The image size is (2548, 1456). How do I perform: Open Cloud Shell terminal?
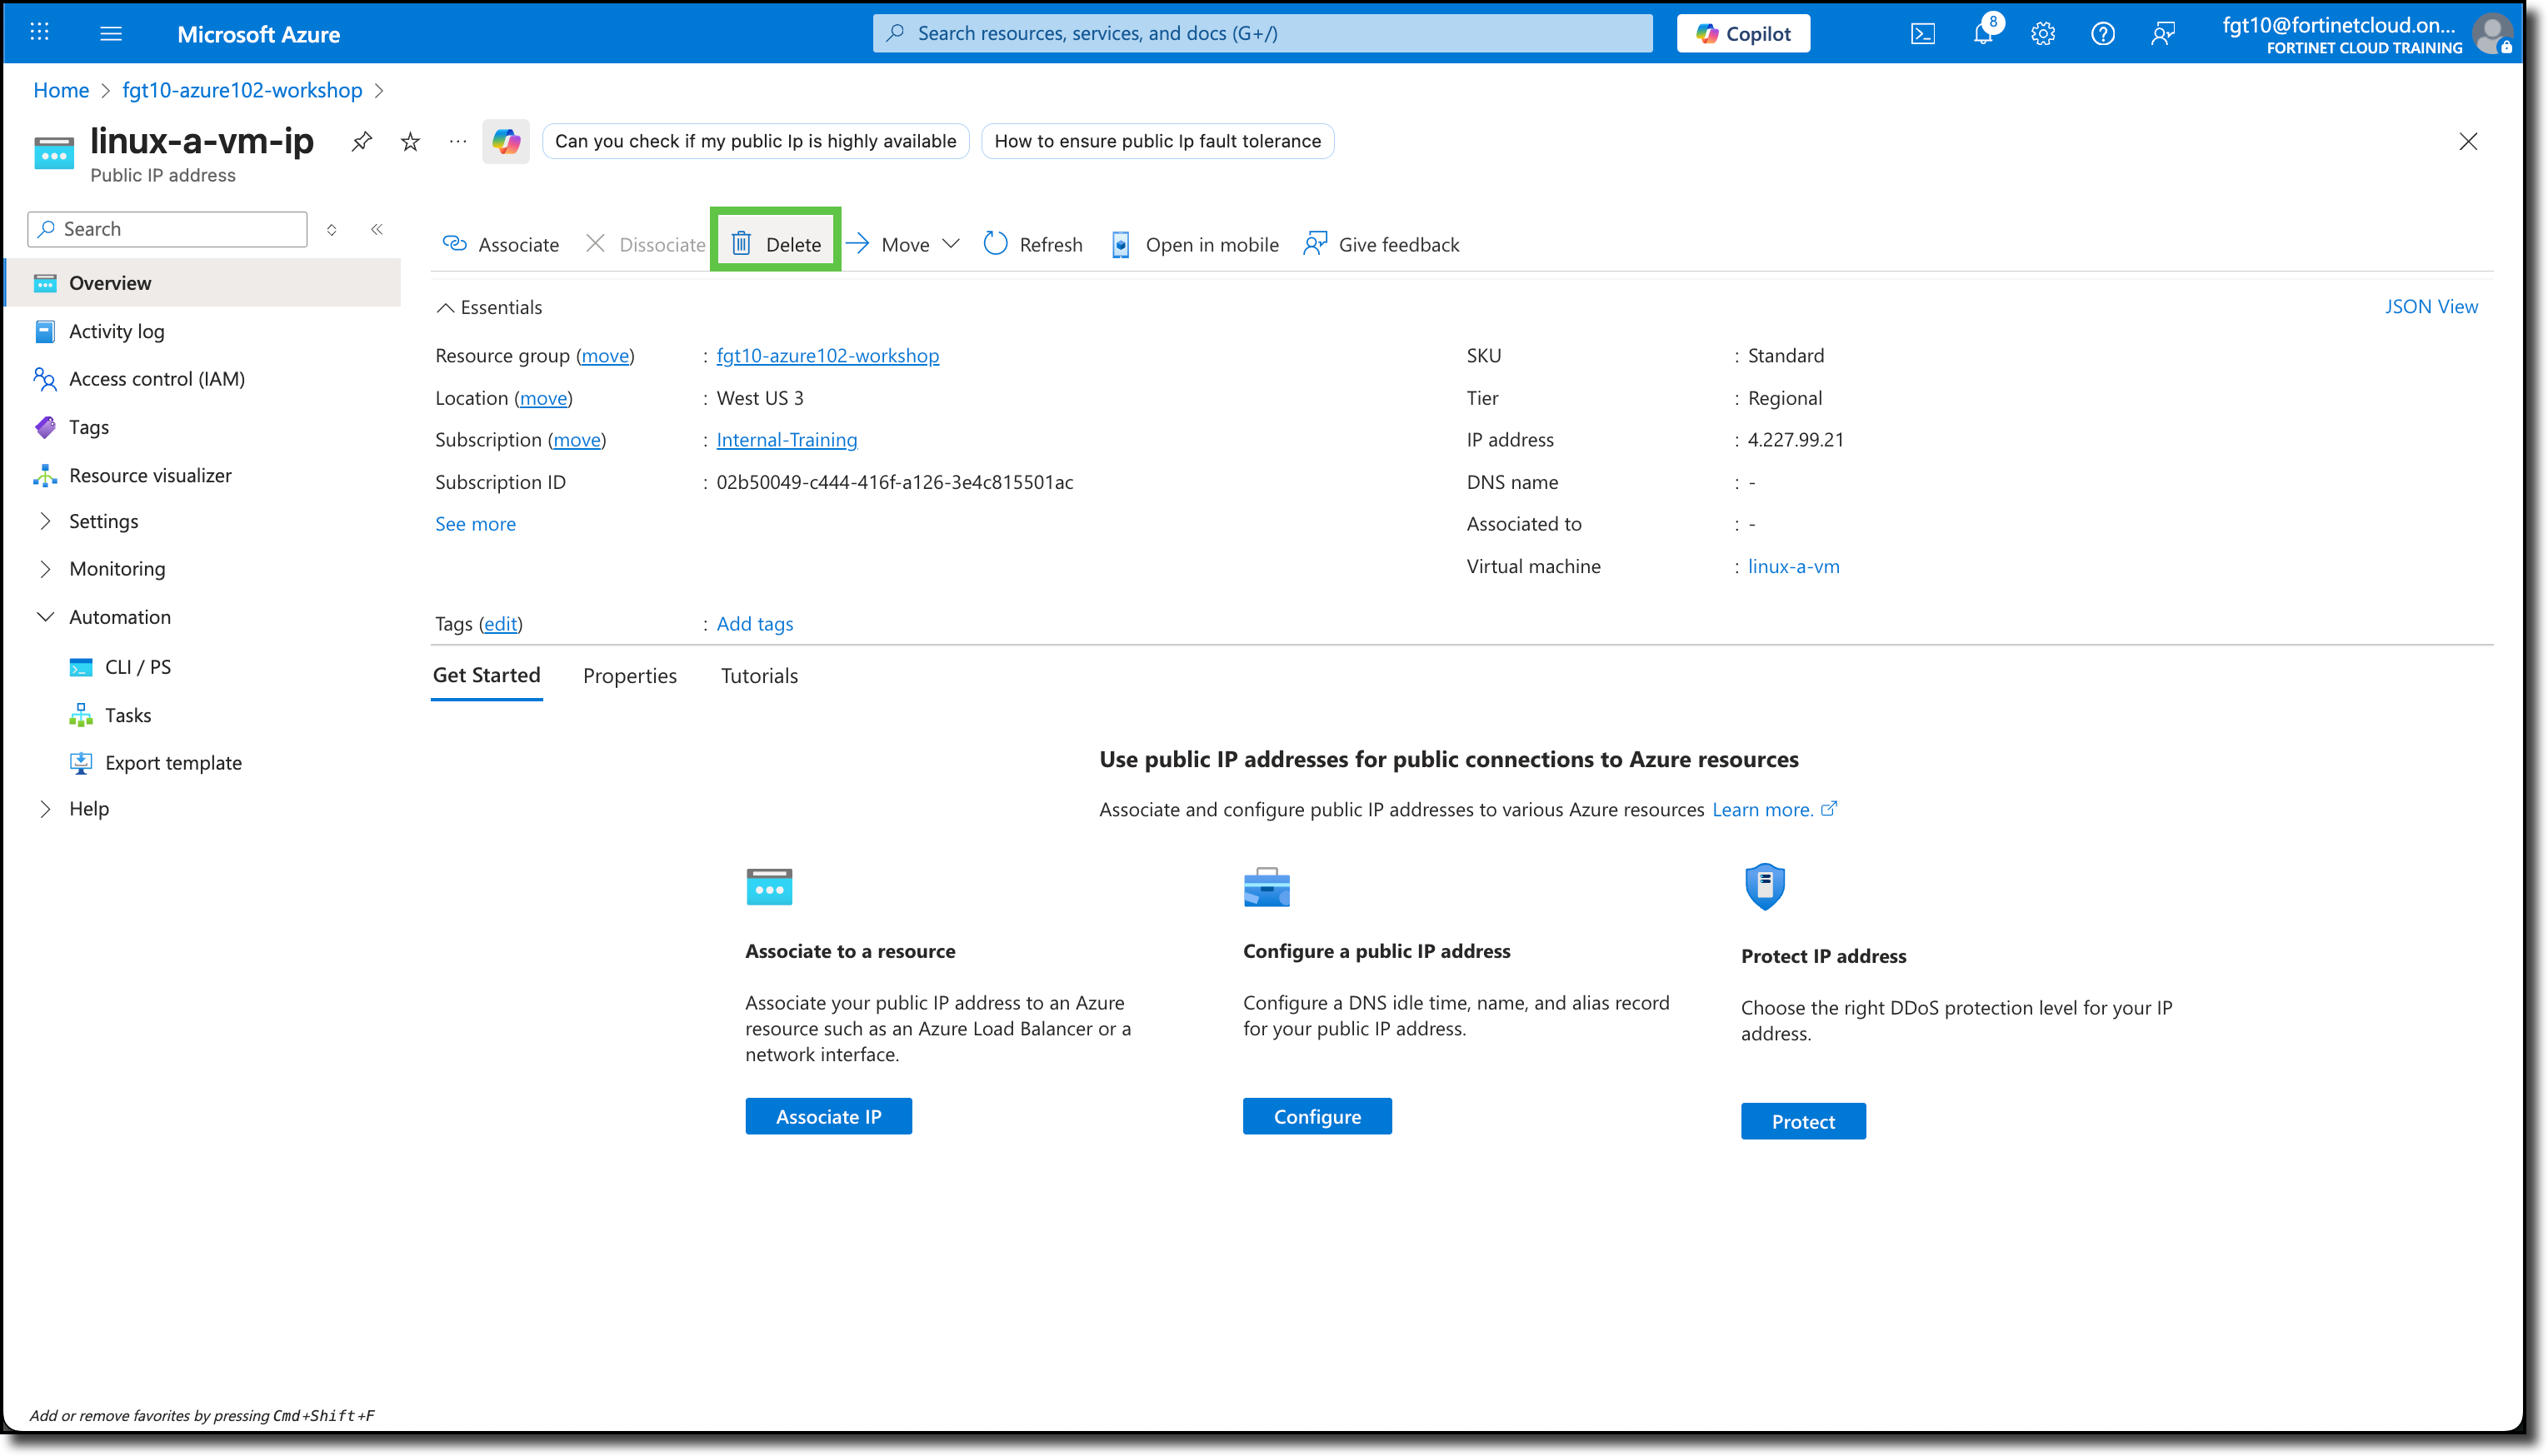tap(1921, 33)
